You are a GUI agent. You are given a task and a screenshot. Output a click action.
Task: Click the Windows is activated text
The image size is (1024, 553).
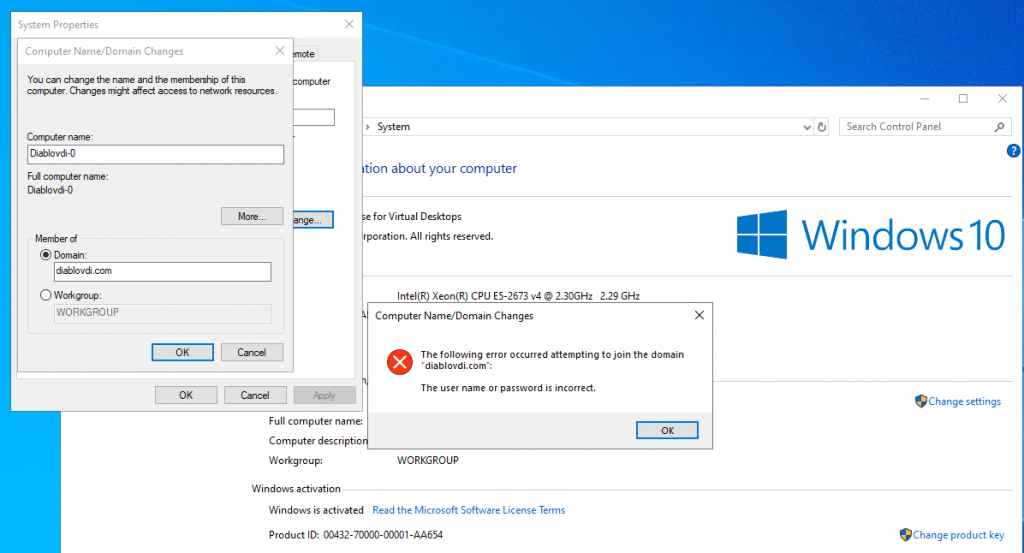pos(316,510)
